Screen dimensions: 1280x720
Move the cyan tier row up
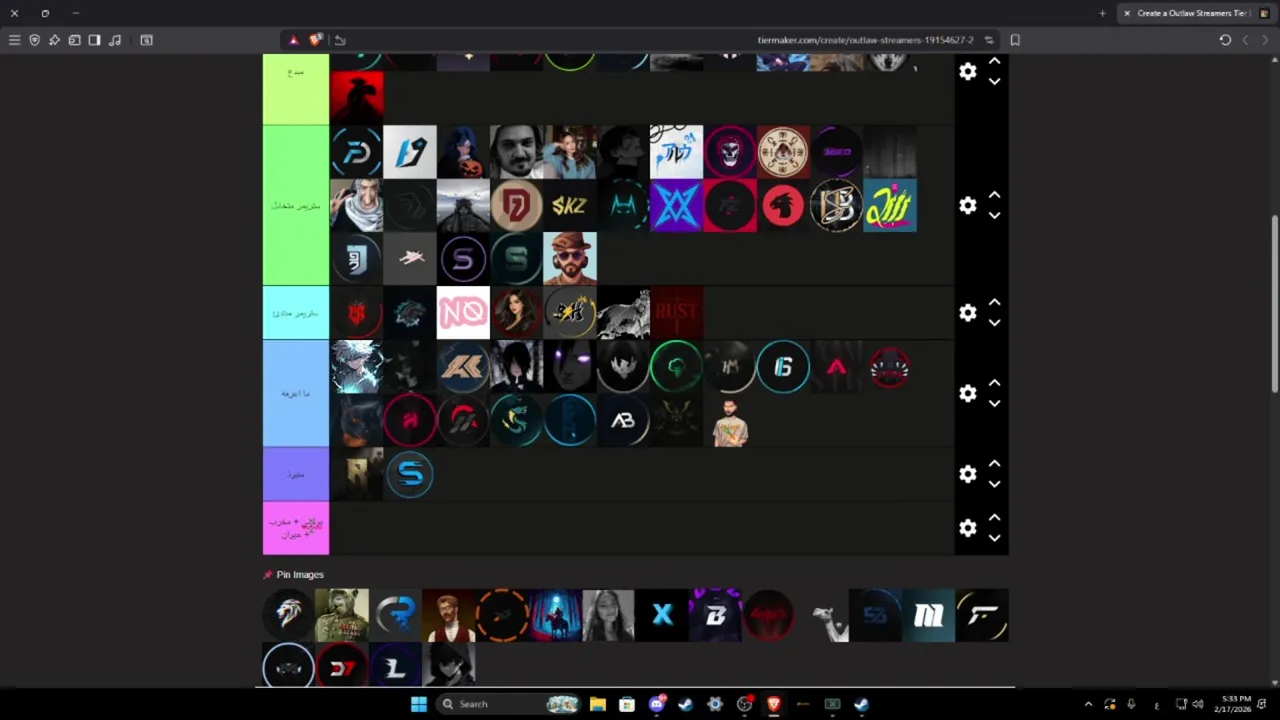(x=994, y=303)
